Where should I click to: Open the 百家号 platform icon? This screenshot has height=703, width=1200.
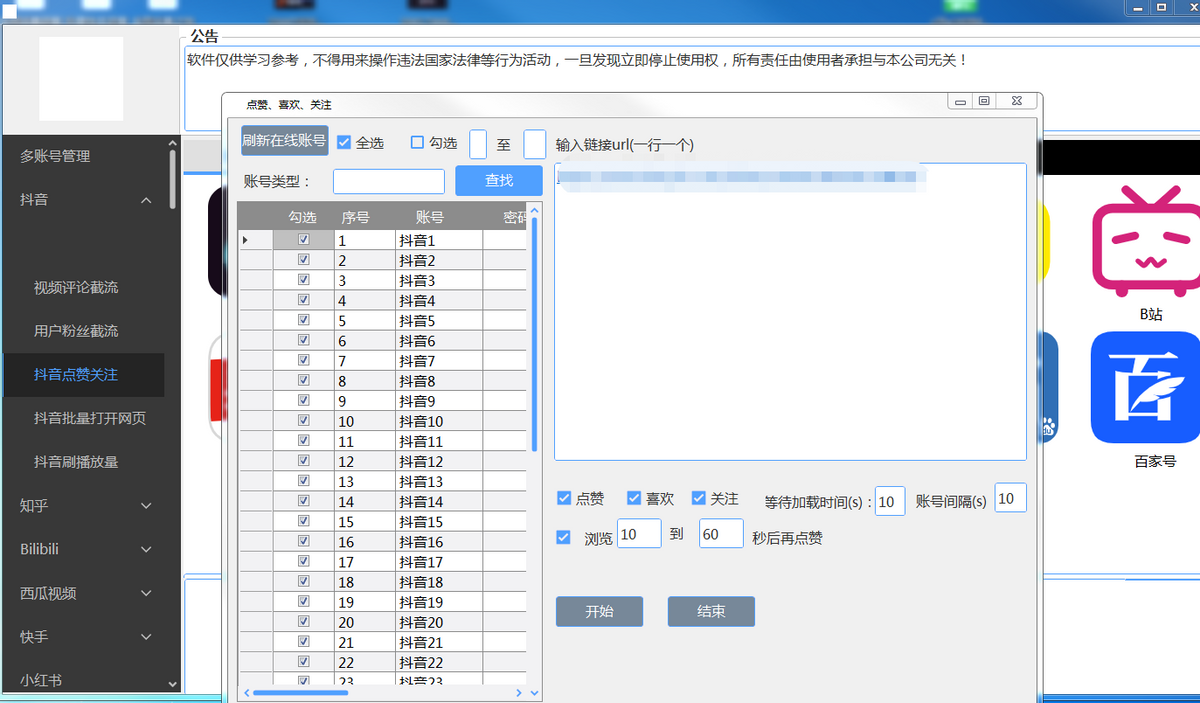point(1145,388)
